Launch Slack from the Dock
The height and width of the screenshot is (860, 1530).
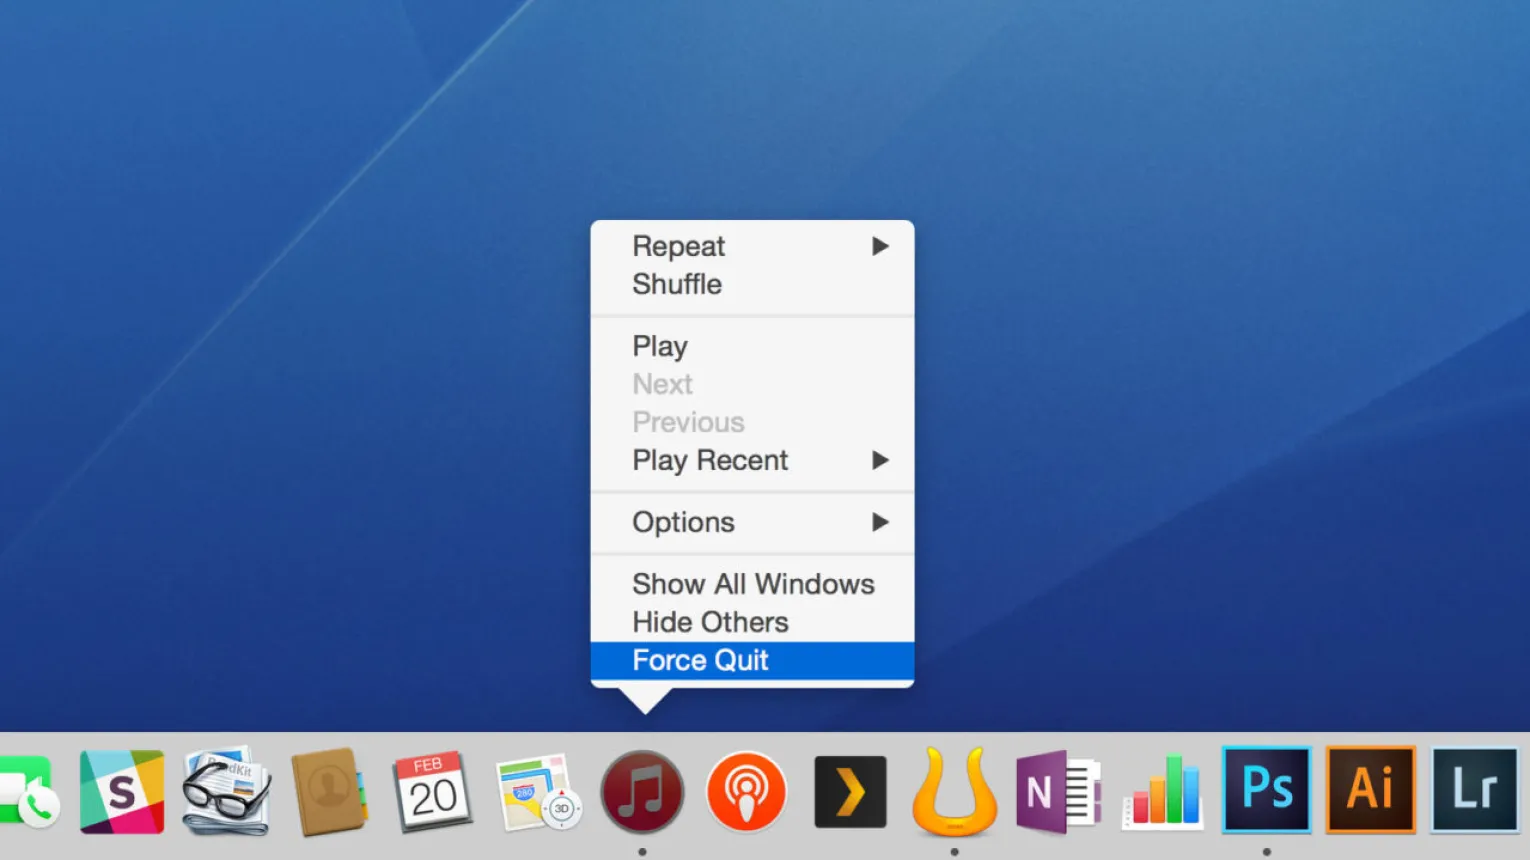pyautogui.click(x=122, y=792)
